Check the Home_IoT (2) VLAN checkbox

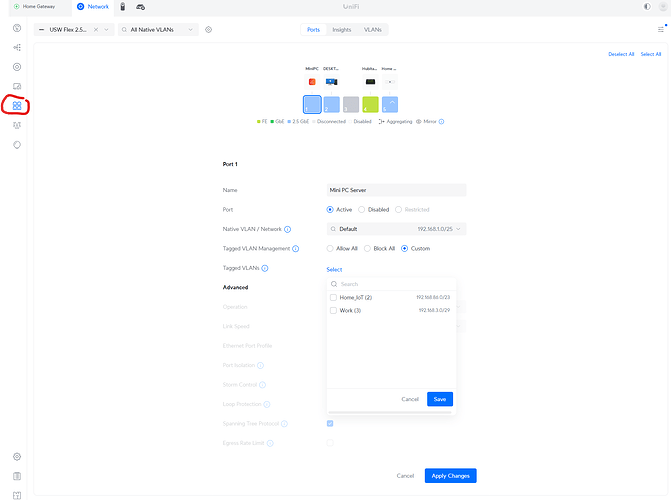coord(333,297)
